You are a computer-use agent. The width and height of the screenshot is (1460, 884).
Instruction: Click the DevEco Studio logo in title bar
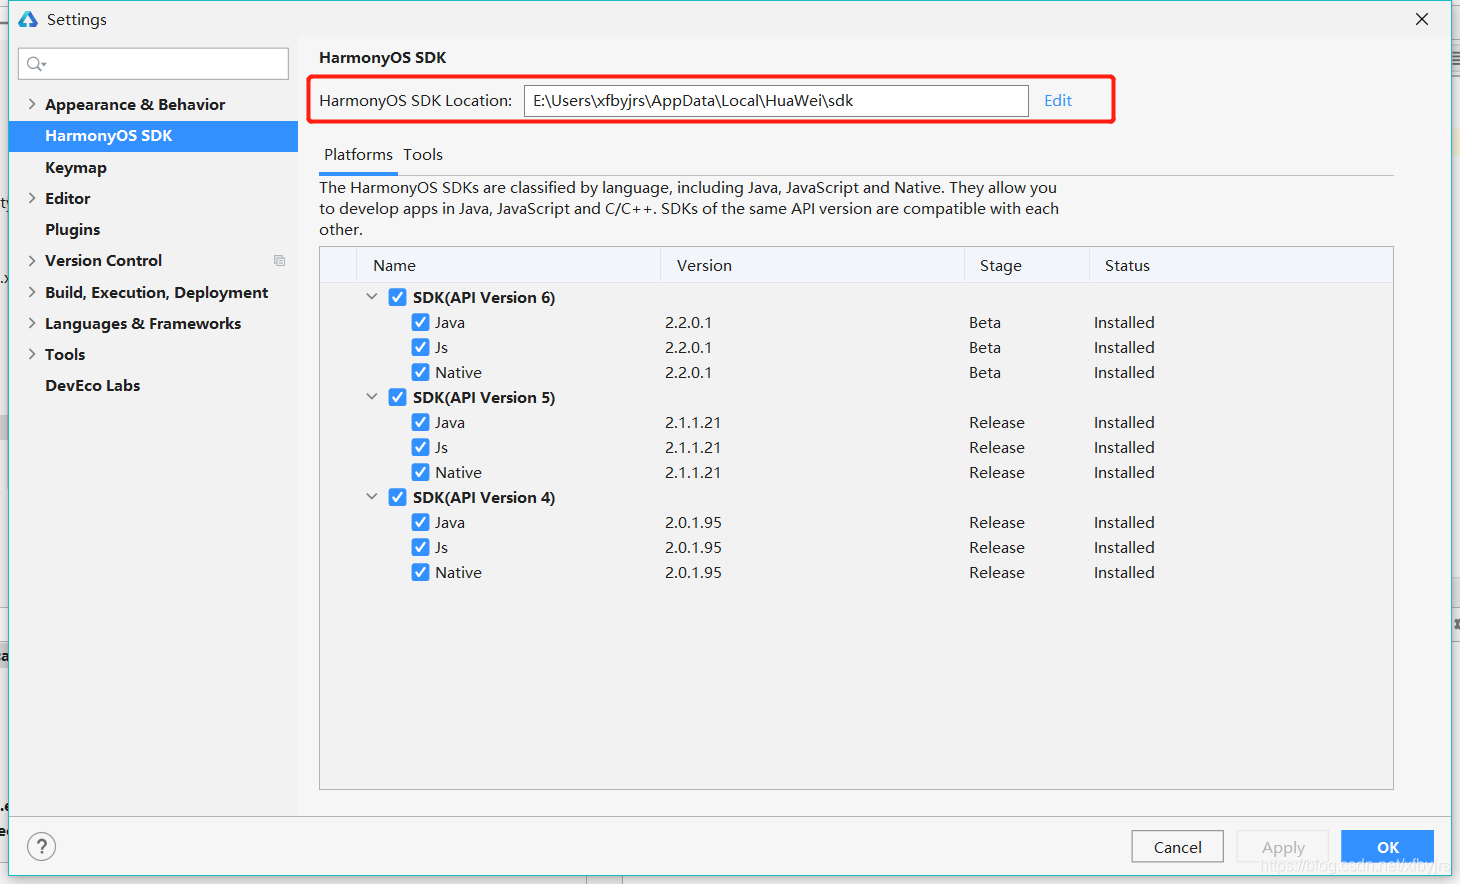pos(28,19)
